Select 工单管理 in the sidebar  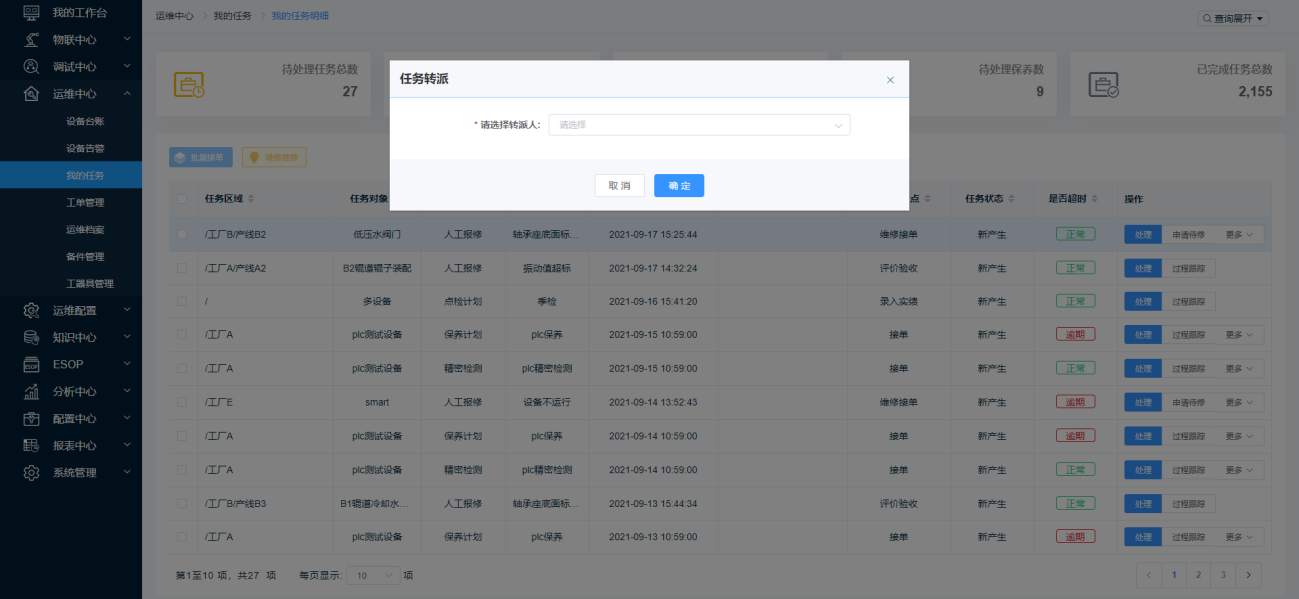point(85,202)
